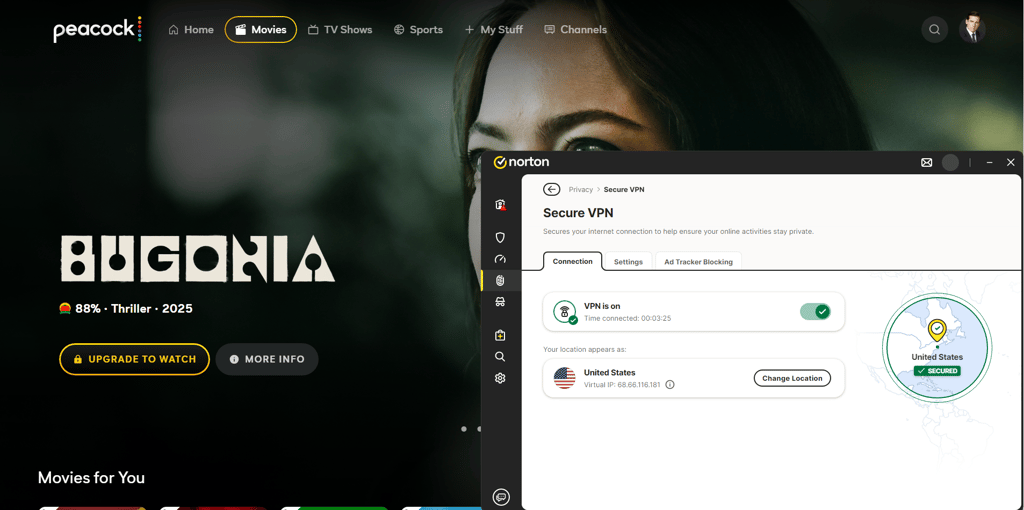Viewport: 1024px width, 510px height.
Task: Open Peacock search magnifier icon
Action: tap(935, 29)
